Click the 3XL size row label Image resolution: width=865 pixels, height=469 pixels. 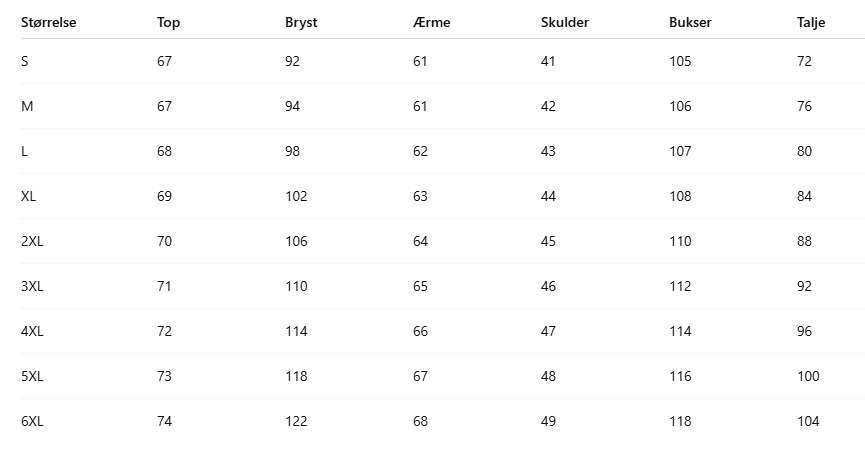pos(32,286)
